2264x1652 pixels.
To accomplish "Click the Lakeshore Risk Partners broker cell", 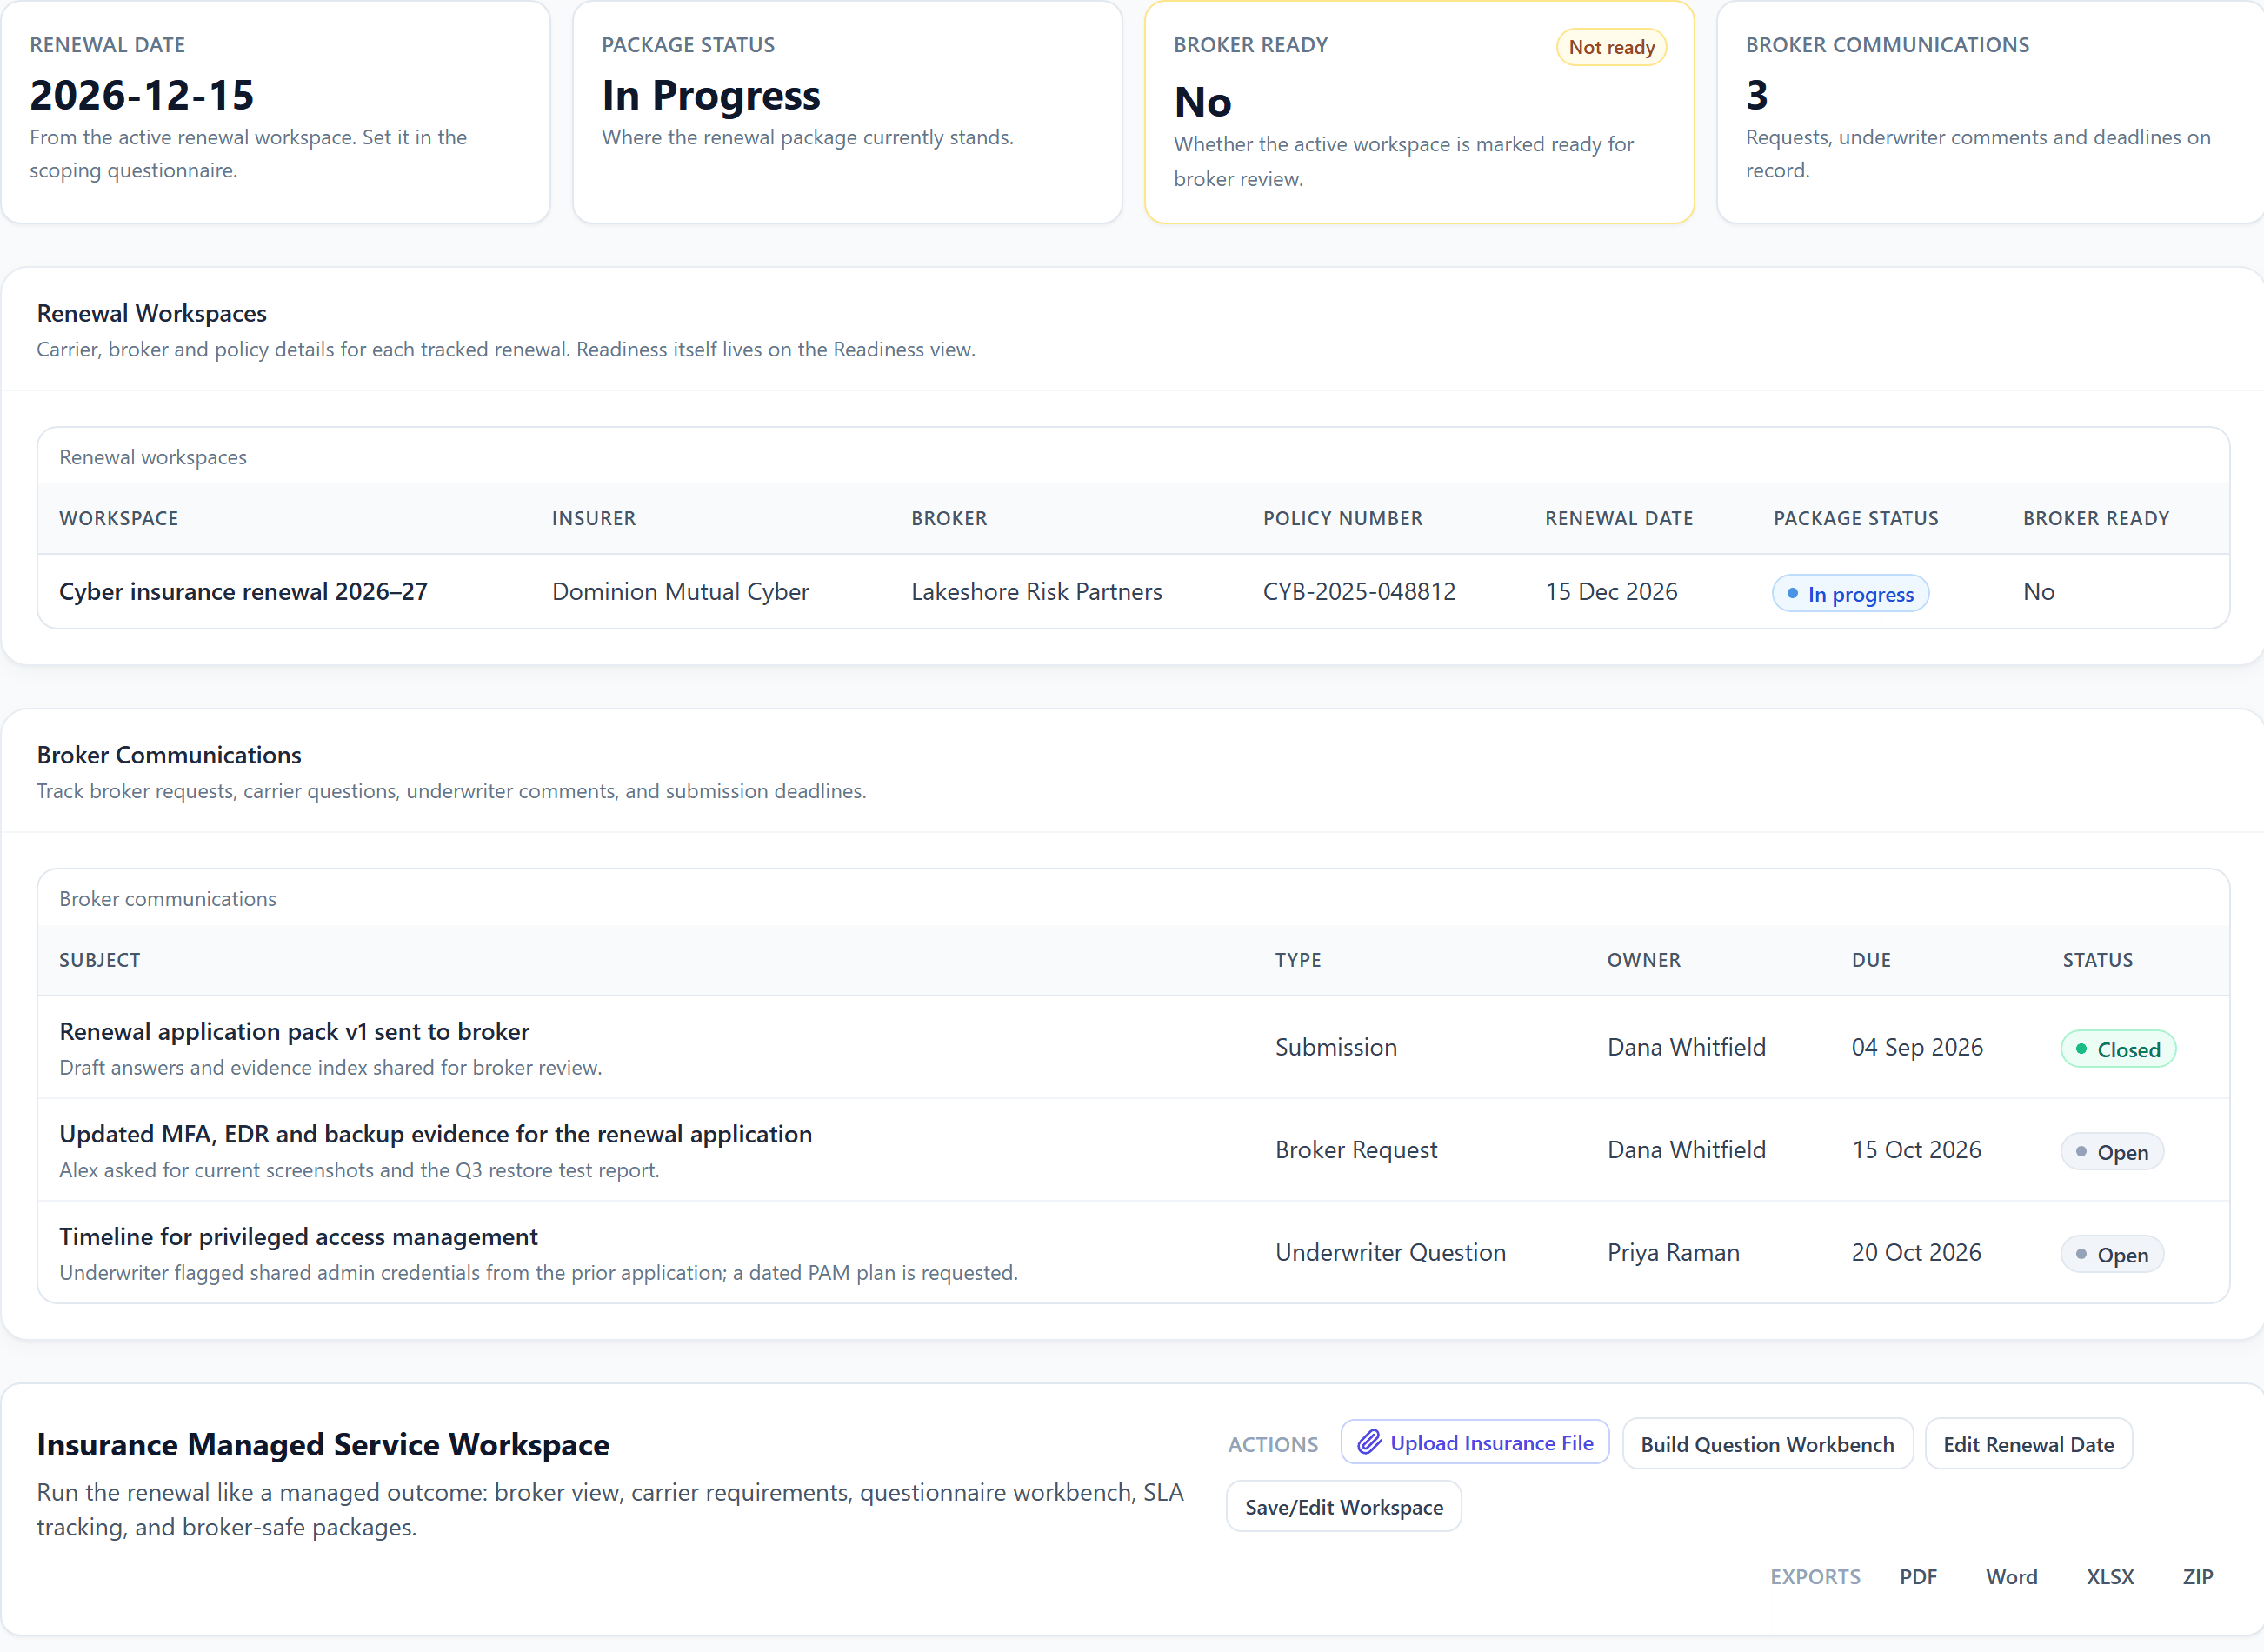I will (x=1036, y=592).
